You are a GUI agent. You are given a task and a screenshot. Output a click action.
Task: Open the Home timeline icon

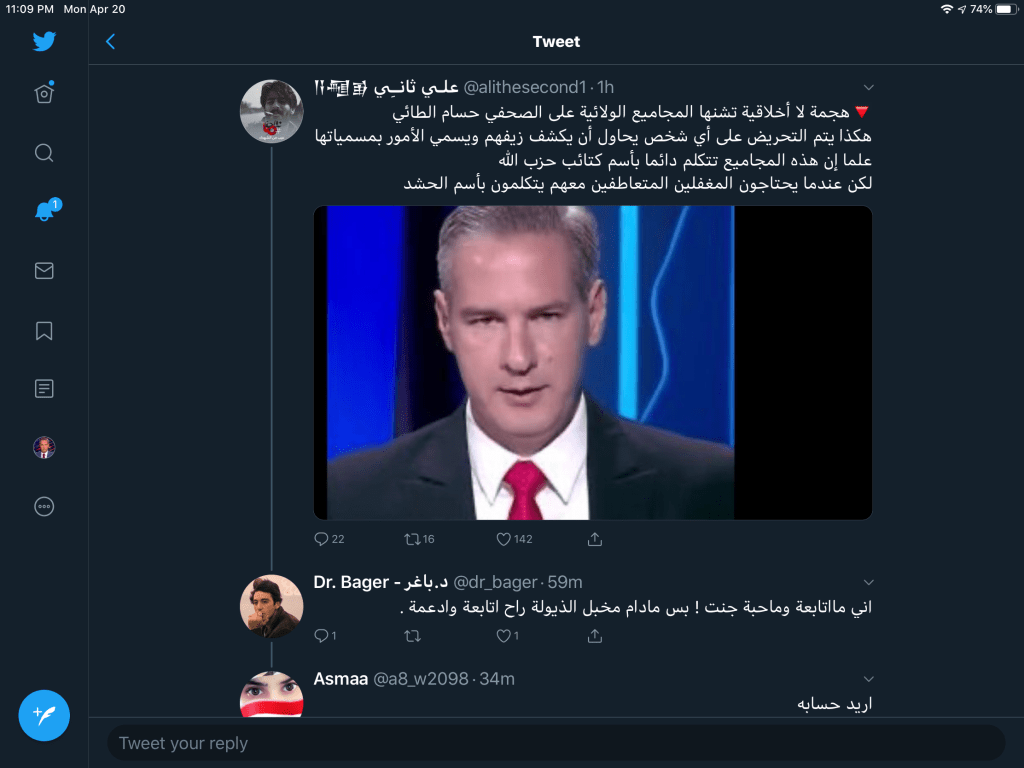click(x=44, y=93)
